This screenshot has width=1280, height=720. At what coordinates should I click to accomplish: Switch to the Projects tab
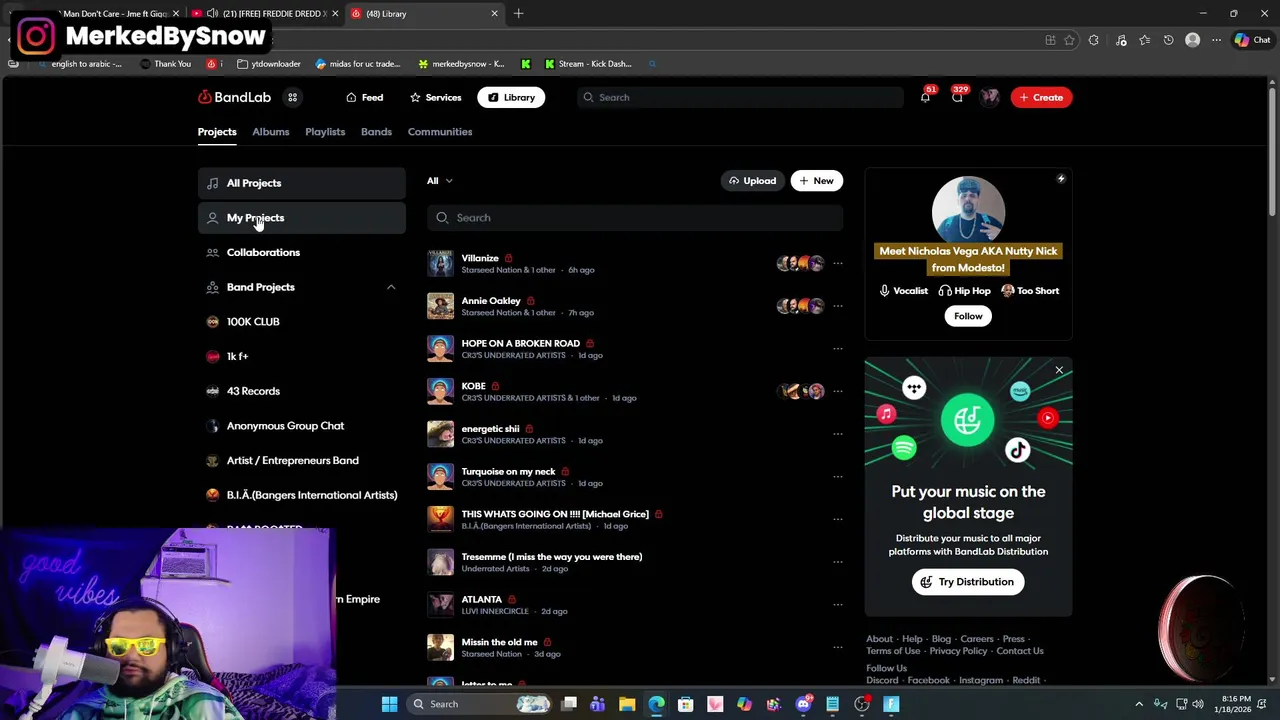(217, 132)
